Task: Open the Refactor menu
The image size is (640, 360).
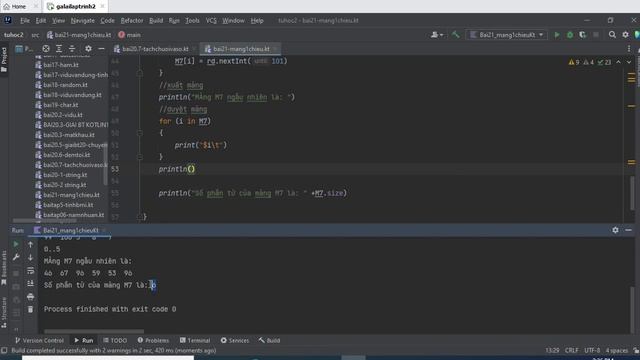Action: tap(132, 20)
